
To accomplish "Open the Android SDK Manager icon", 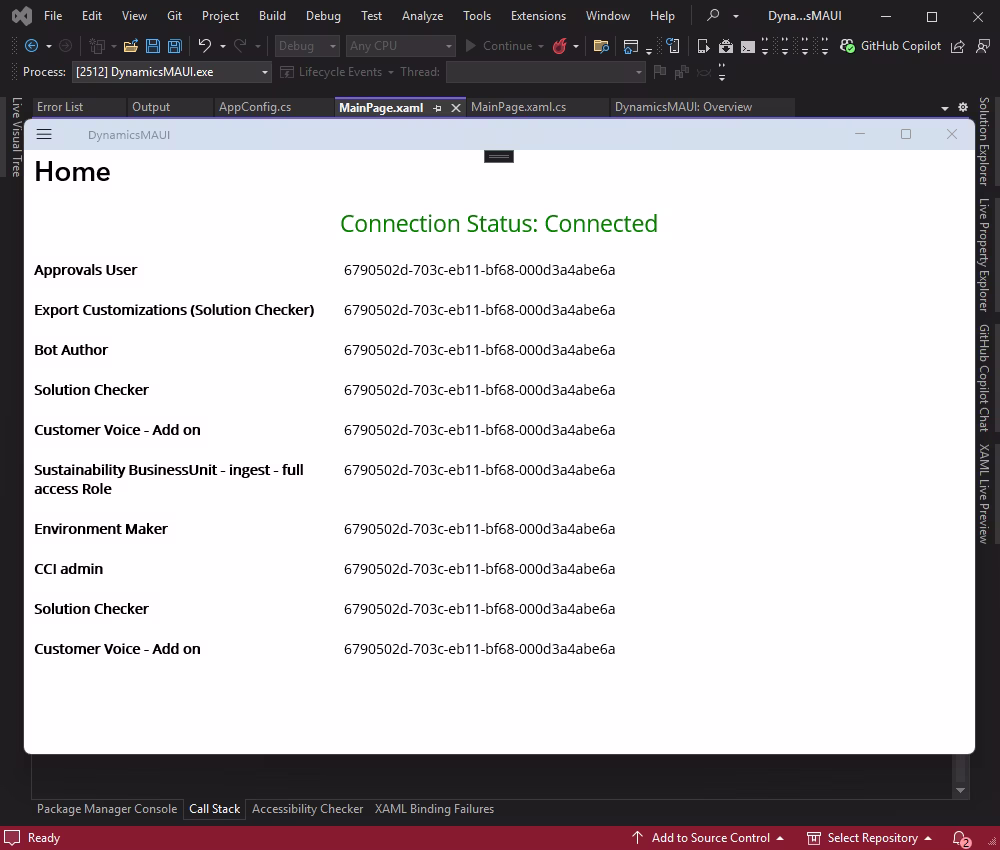I will point(726,46).
